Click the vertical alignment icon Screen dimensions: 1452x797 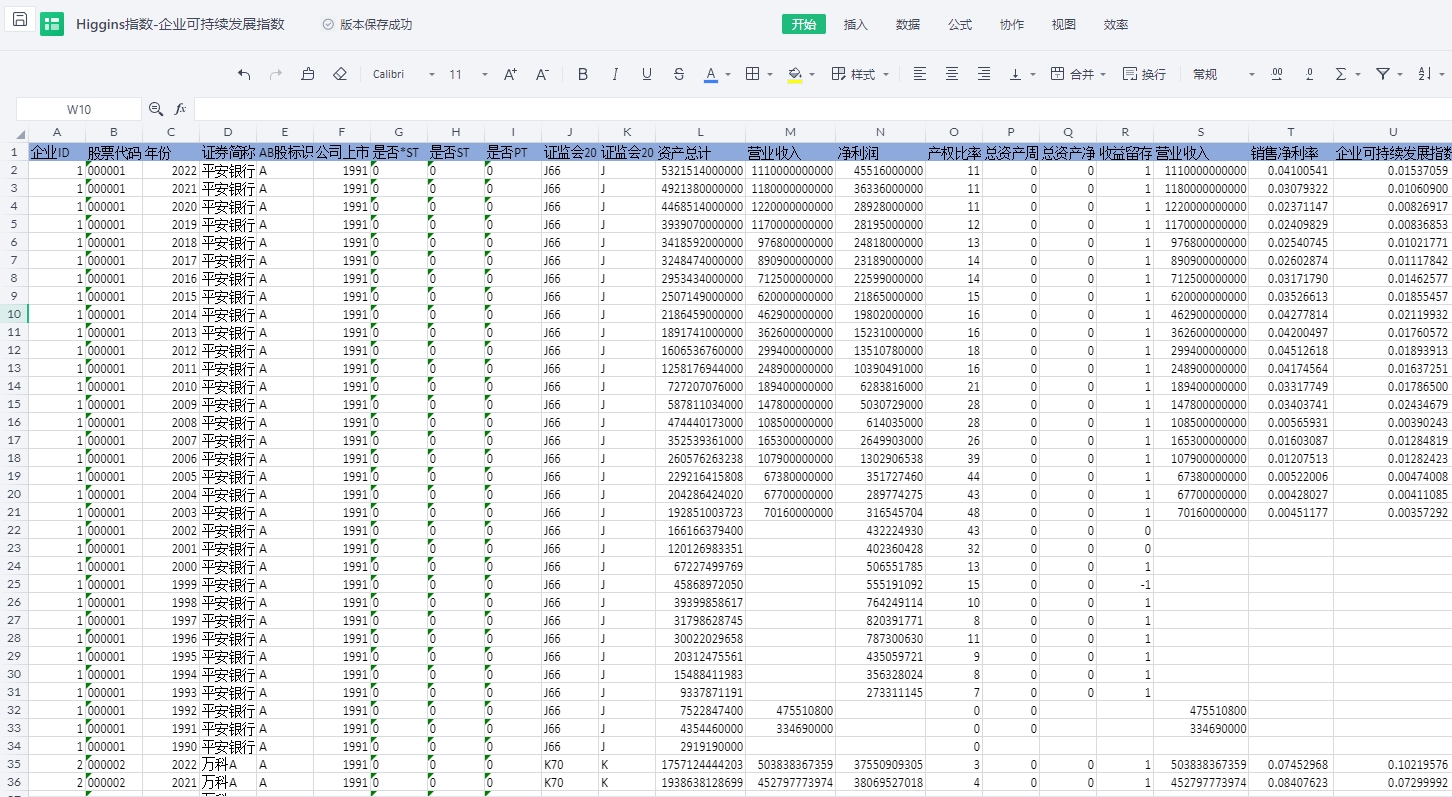pyautogui.click(x=1016, y=74)
